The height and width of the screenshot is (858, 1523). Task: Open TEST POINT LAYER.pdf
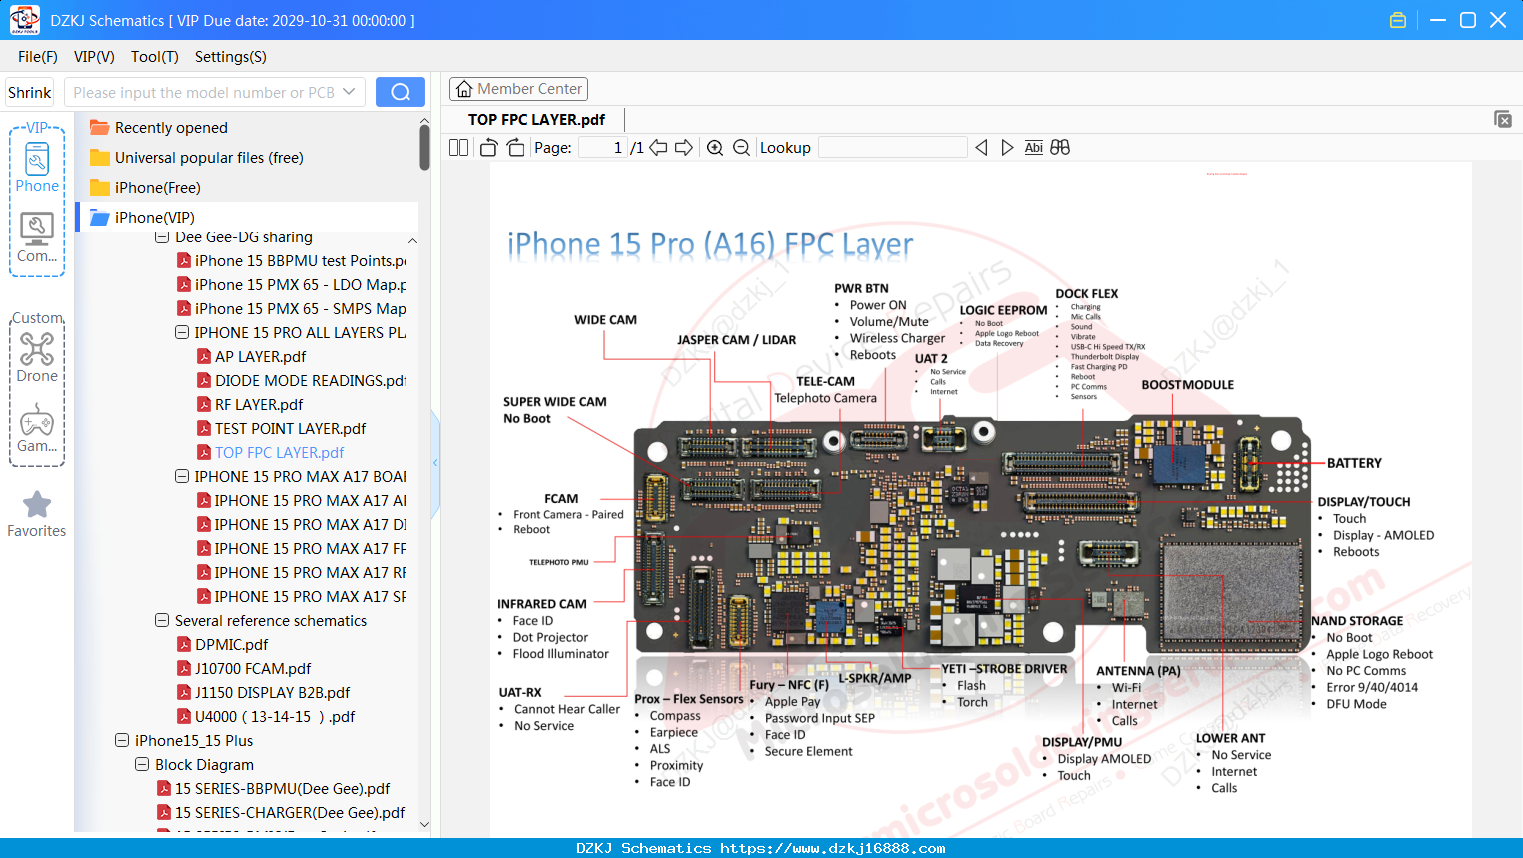point(290,428)
